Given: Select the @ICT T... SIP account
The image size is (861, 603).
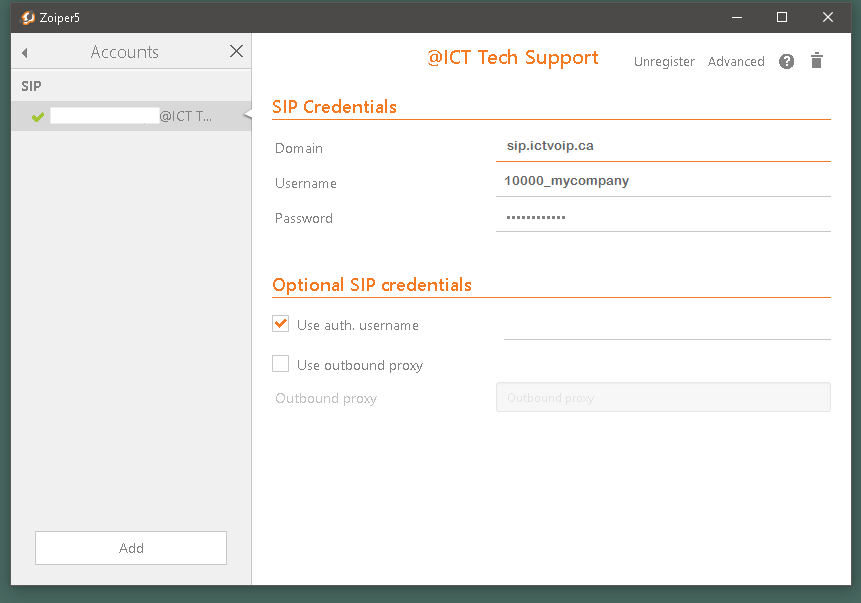Looking at the screenshot, I should [x=131, y=116].
